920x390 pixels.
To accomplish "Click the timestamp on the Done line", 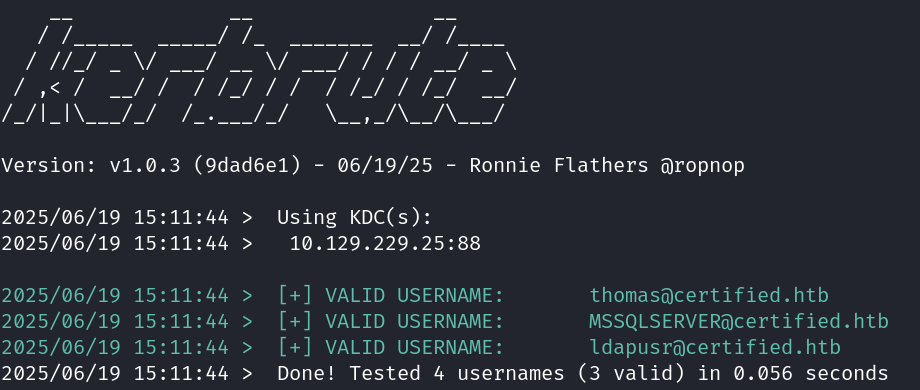I will [x=114, y=373].
